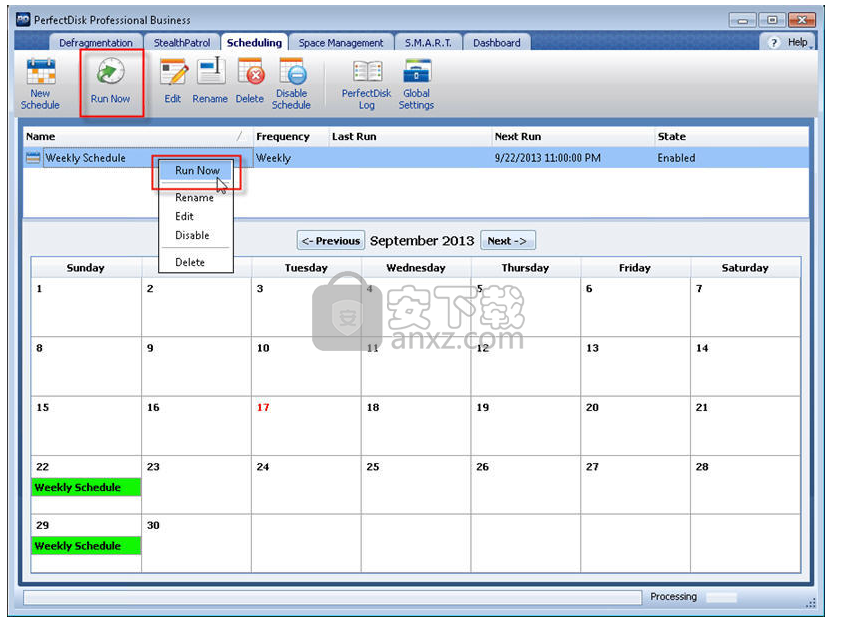Choose Run Now from the context menu

coord(197,171)
